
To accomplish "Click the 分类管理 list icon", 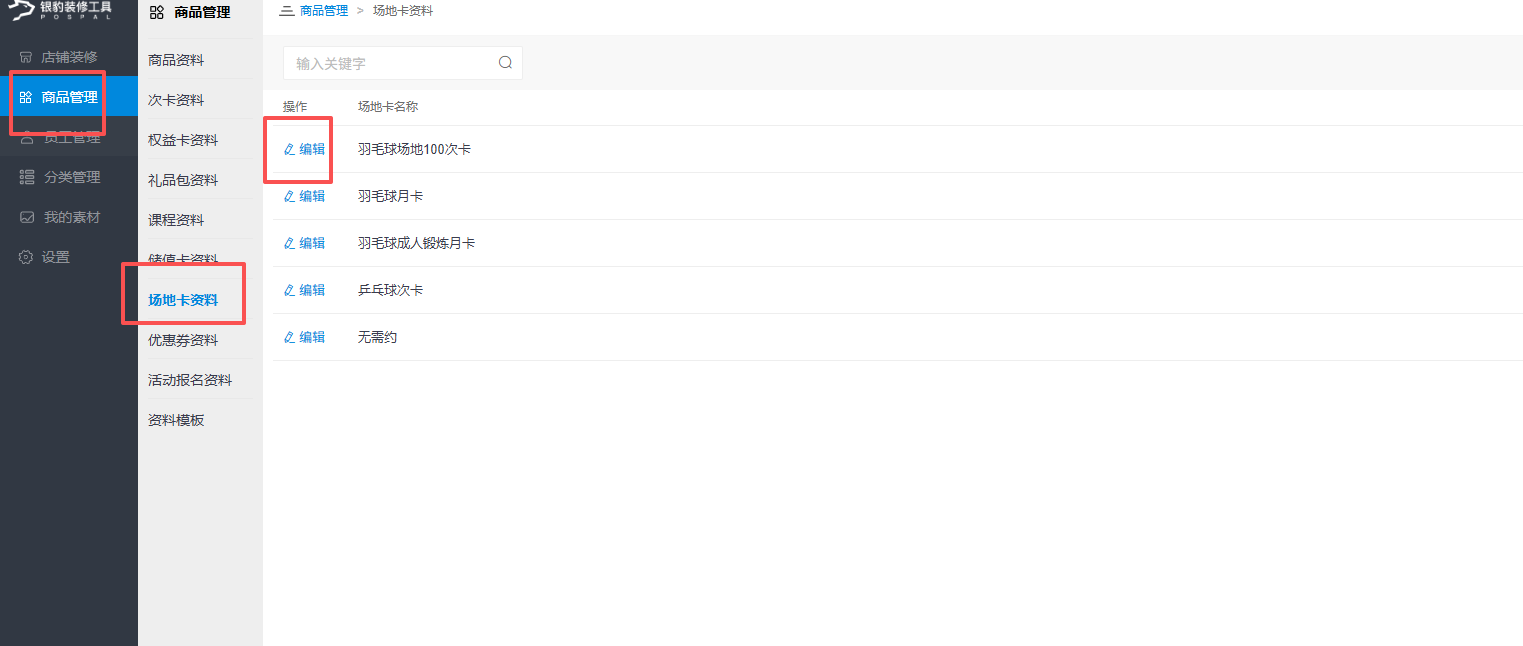I will coord(26,177).
